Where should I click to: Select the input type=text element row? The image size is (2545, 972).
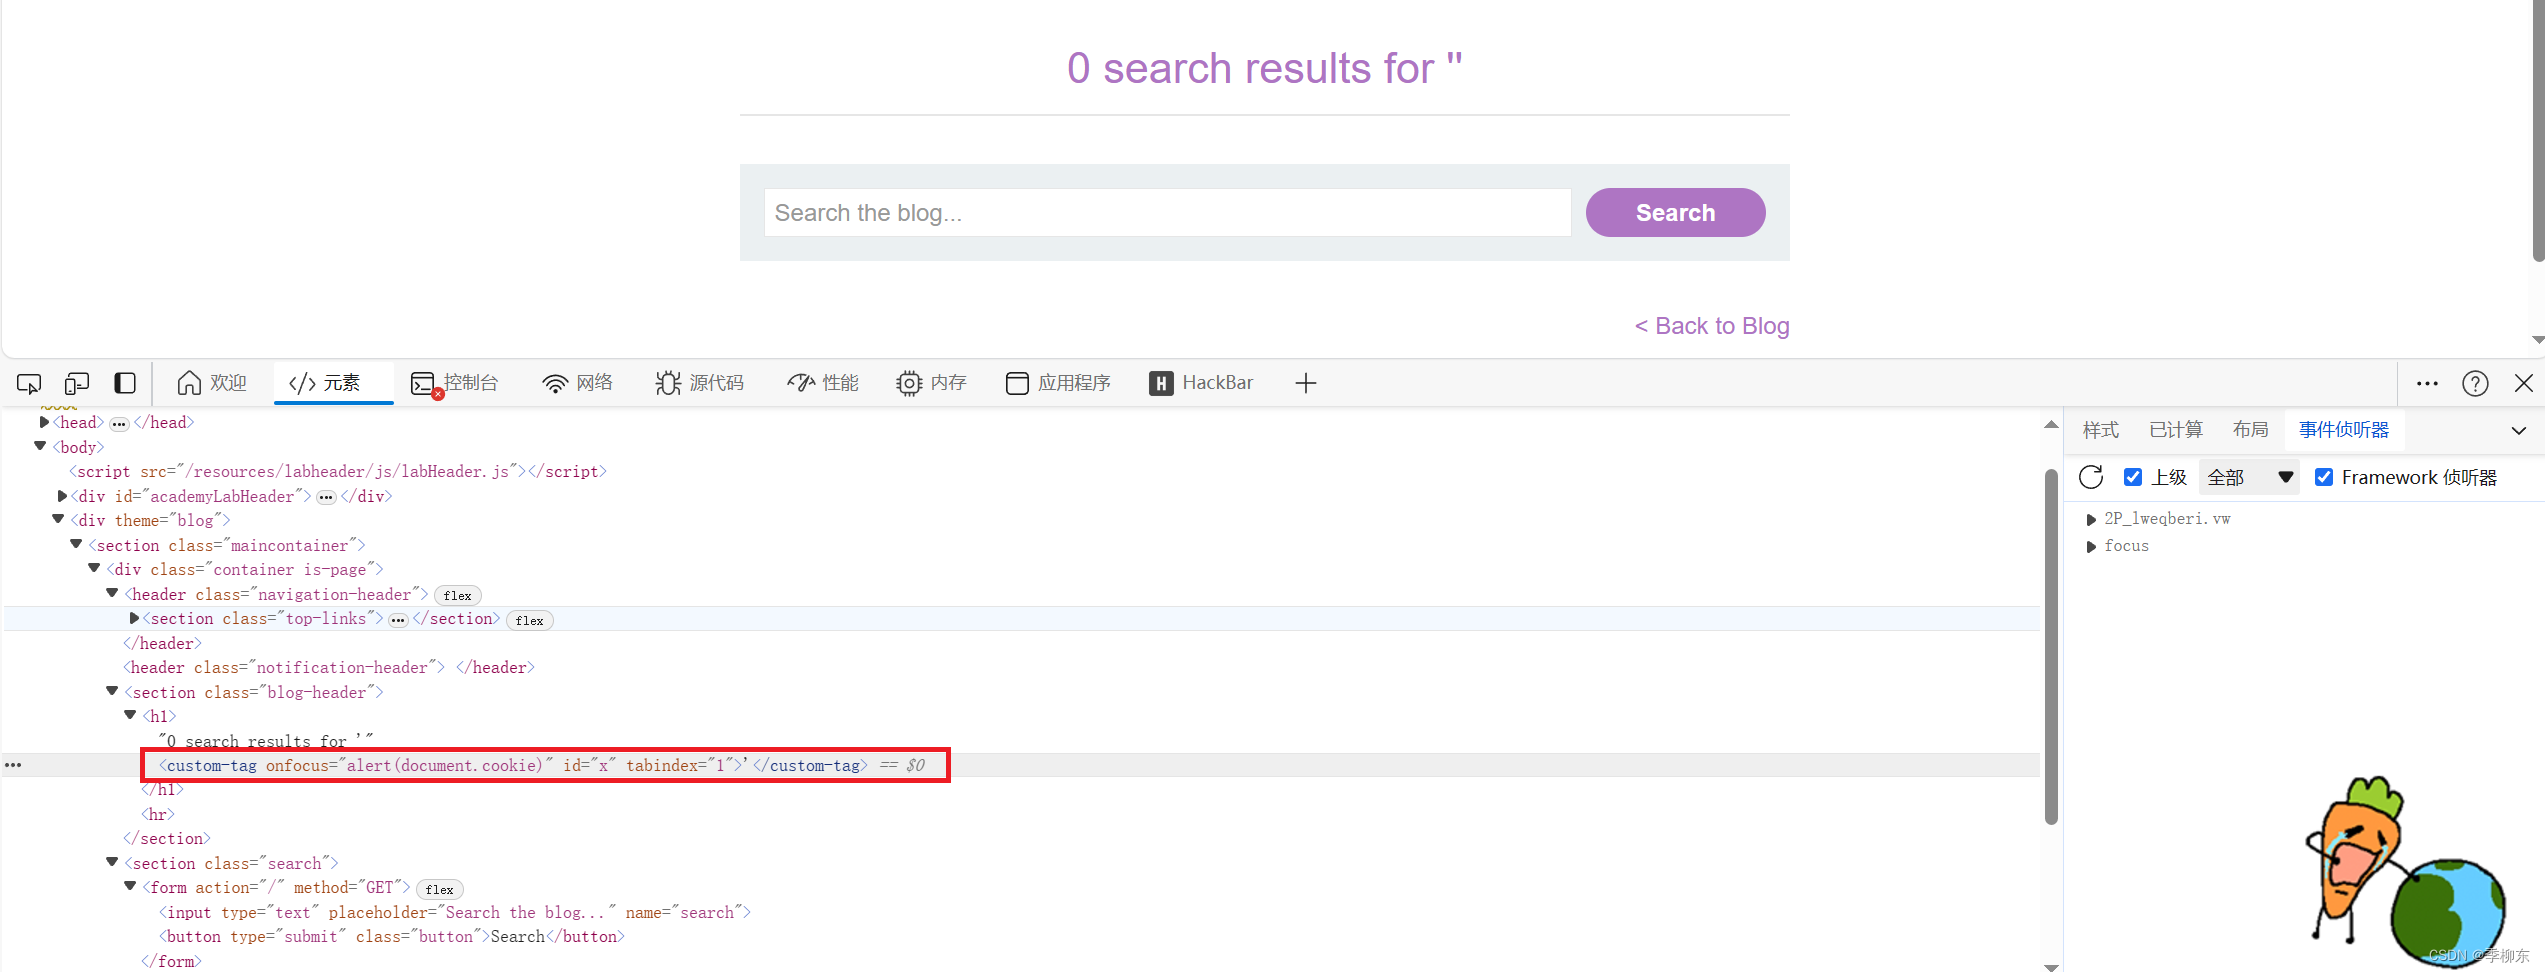[x=454, y=912]
